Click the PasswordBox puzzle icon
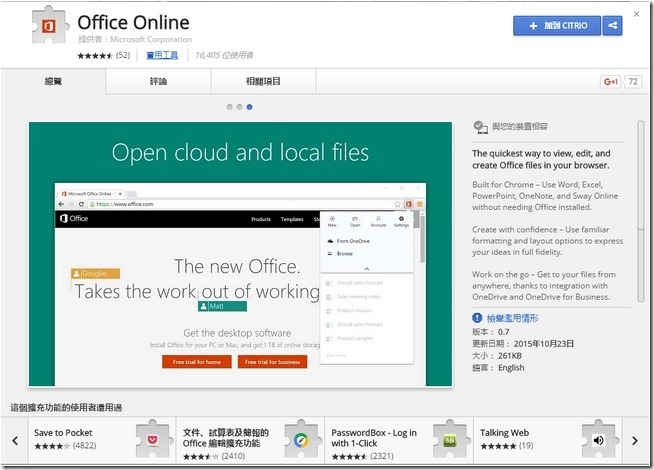 pos(450,440)
